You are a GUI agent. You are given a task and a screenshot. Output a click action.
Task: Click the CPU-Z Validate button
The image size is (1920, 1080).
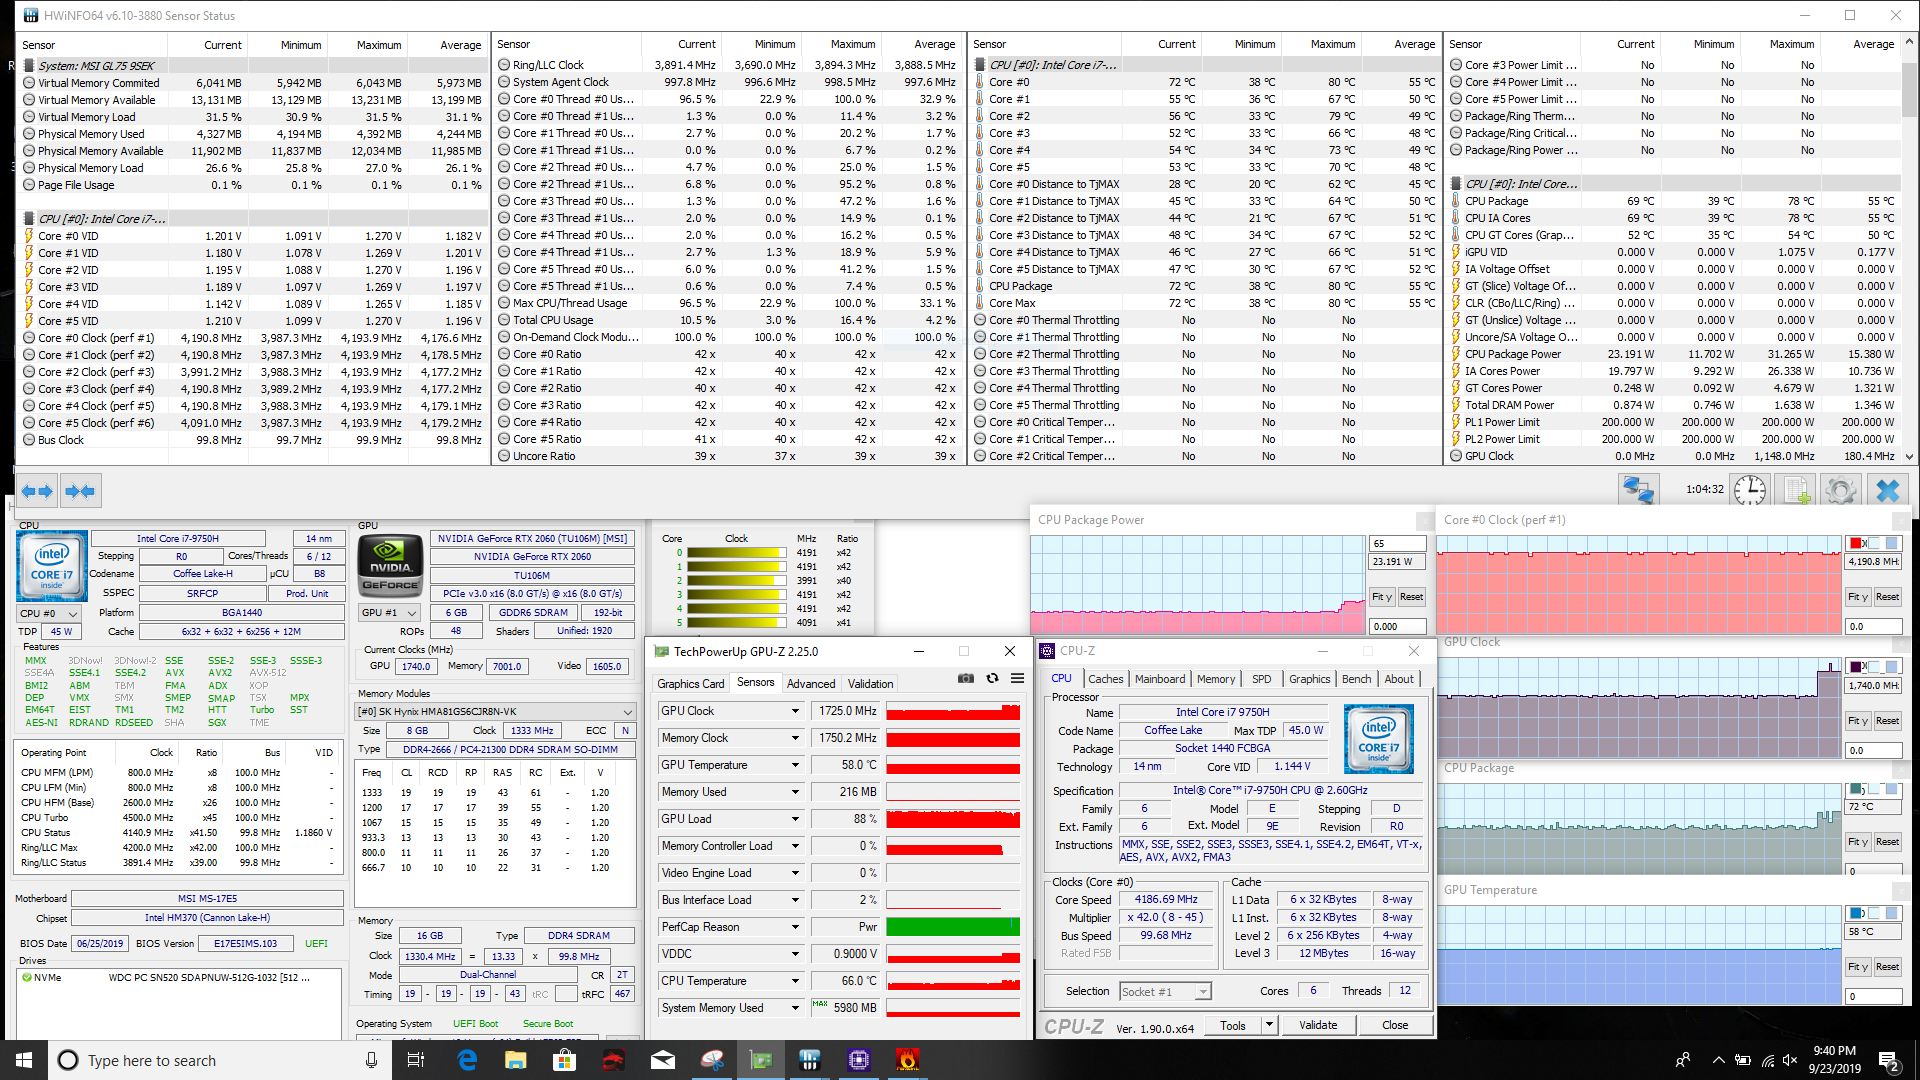click(1317, 1025)
